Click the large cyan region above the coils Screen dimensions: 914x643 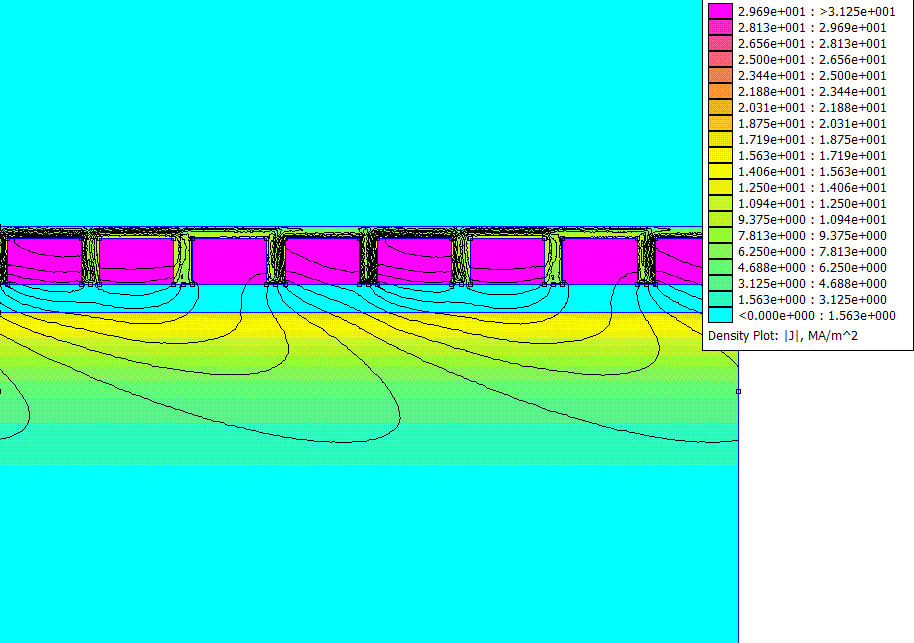(x=350, y=110)
